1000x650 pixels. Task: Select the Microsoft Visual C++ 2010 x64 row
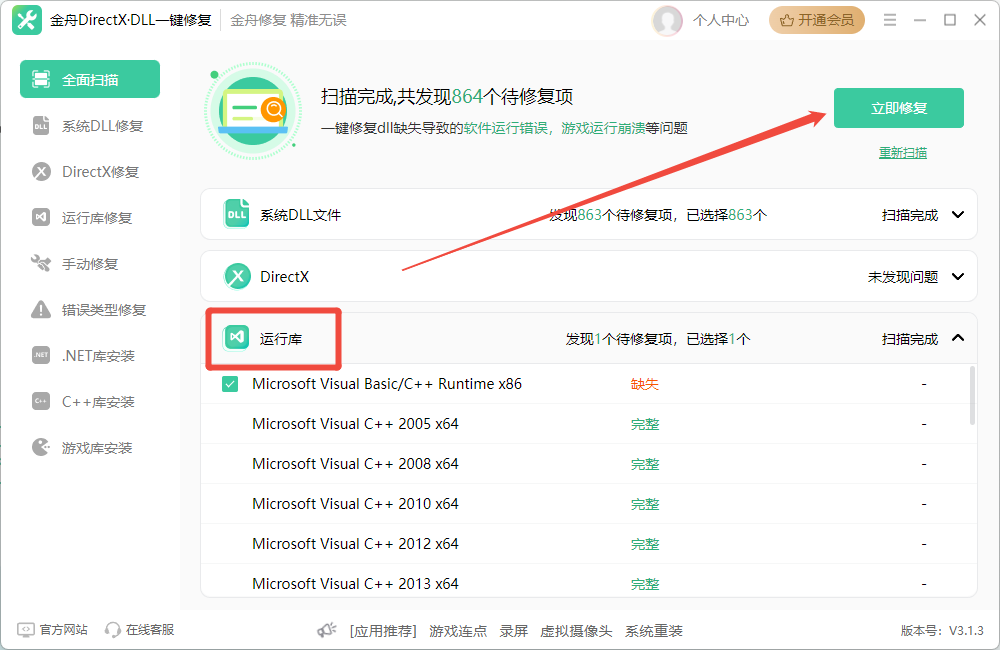tap(589, 504)
